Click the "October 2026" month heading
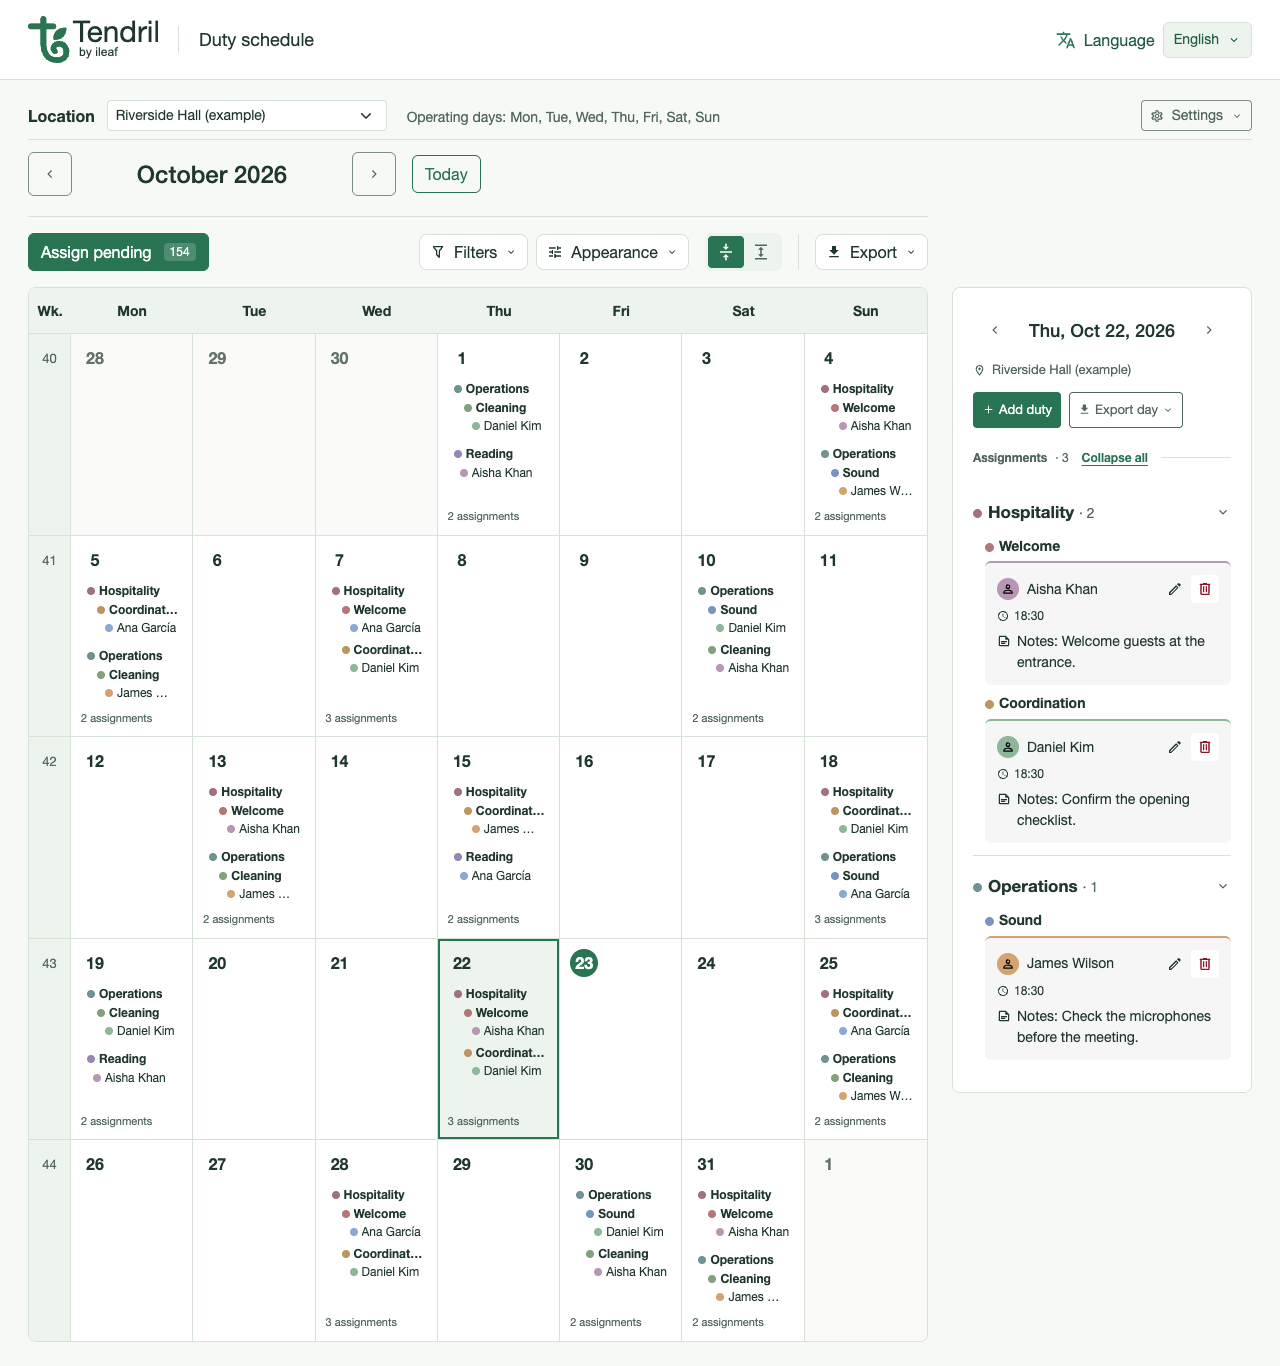The width and height of the screenshot is (1280, 1366). tap(212, 175)
